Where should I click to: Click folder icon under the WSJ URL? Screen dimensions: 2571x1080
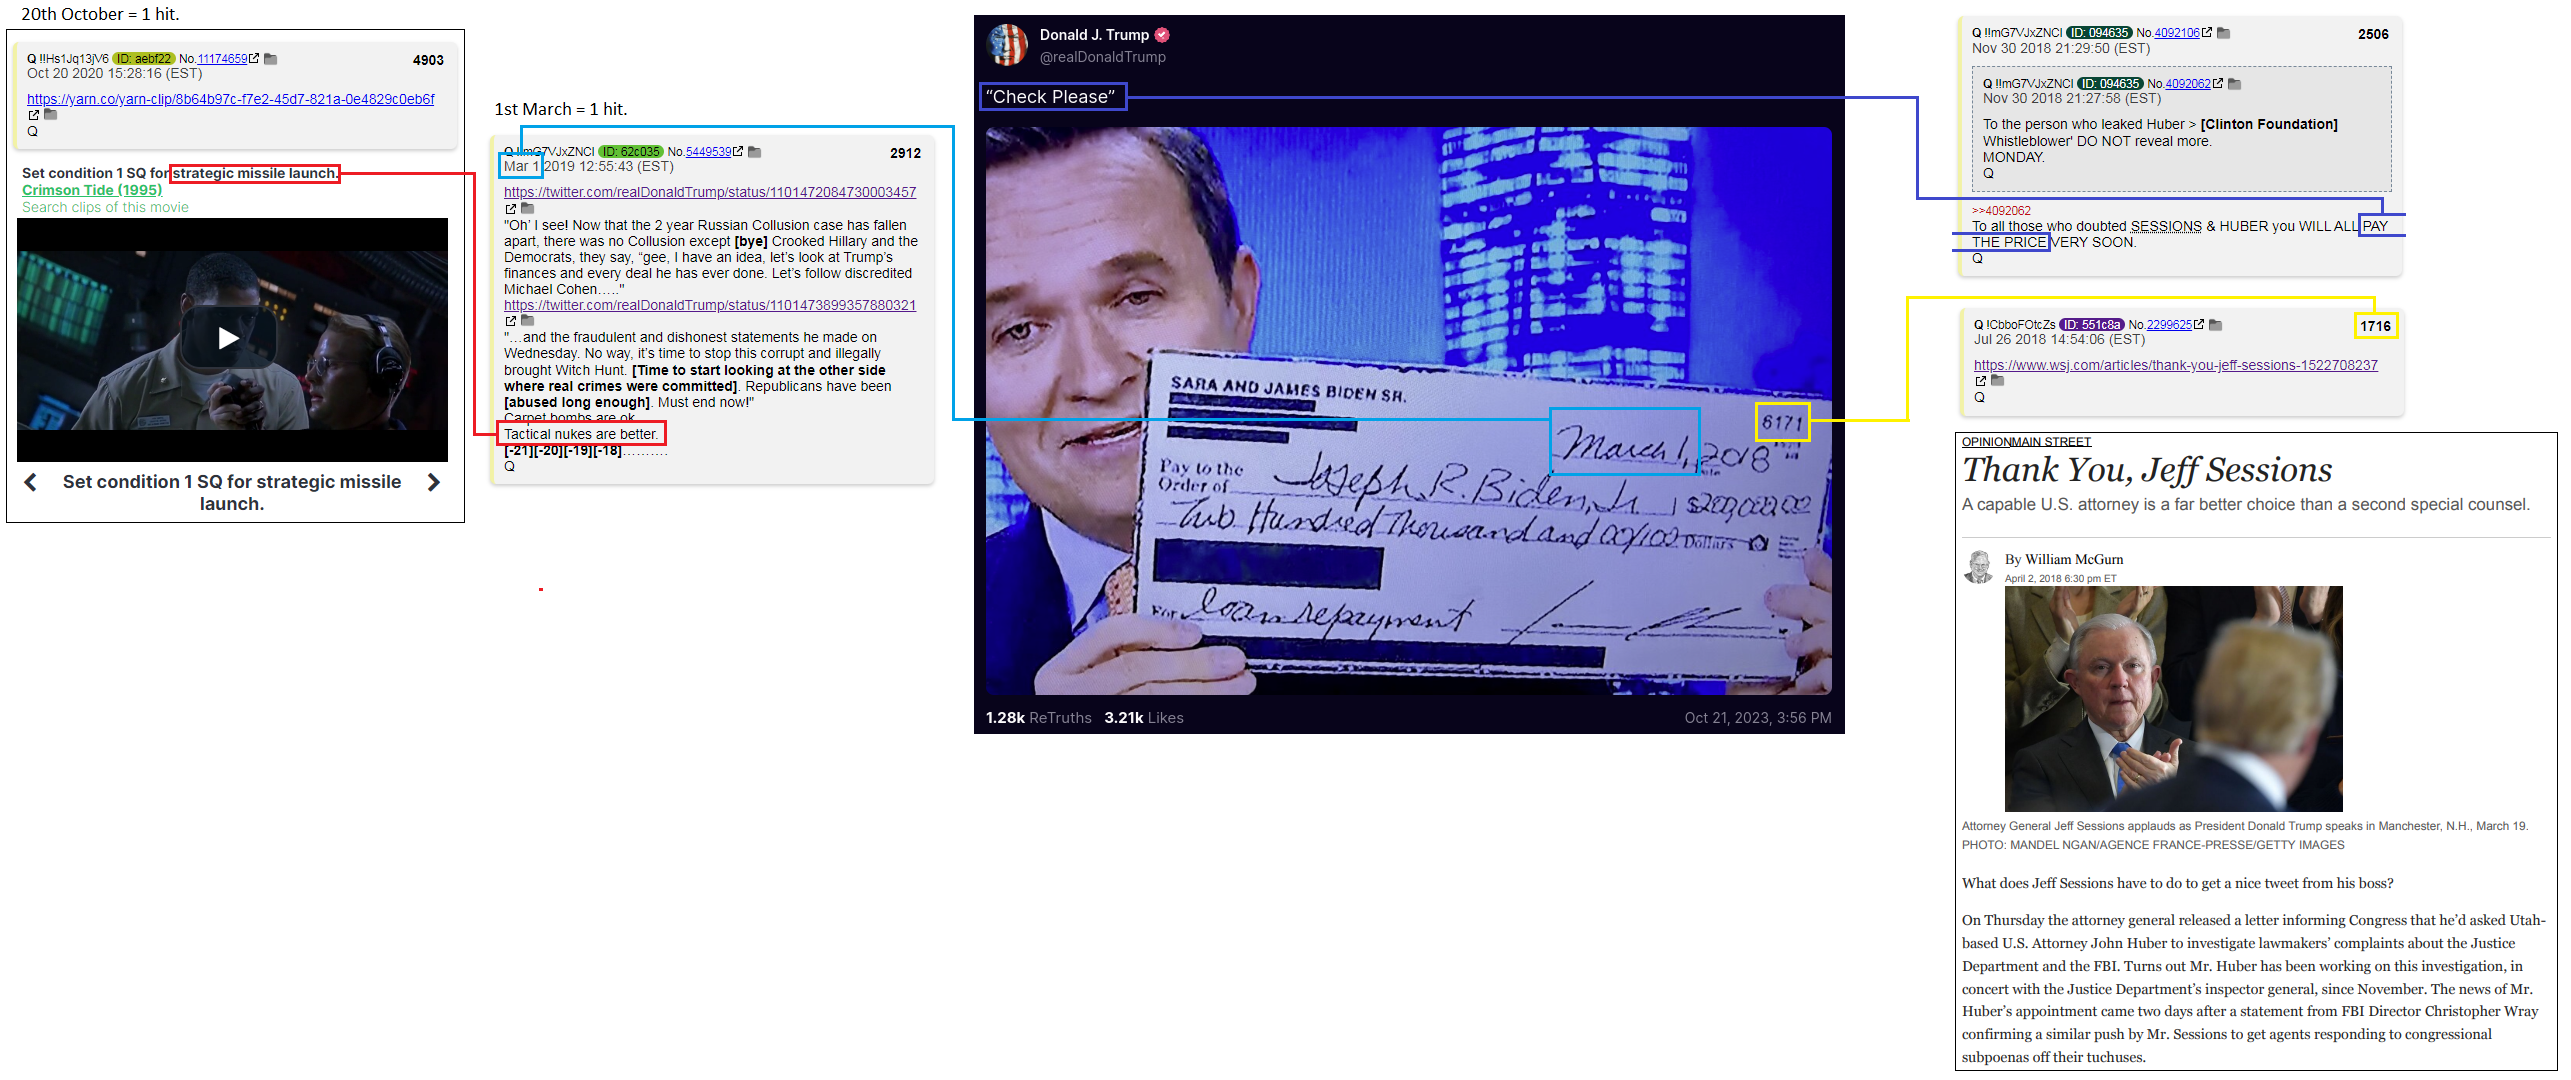[1997, 381]
